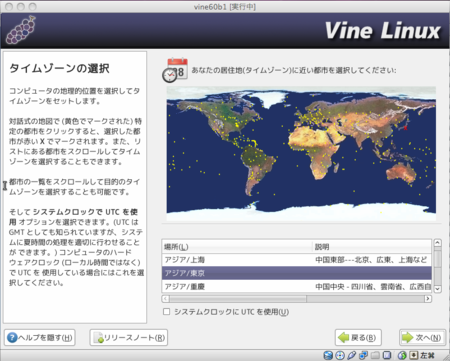Click the VirtualBox optical disc icon
450x361 pixels.
coord(340,355)
